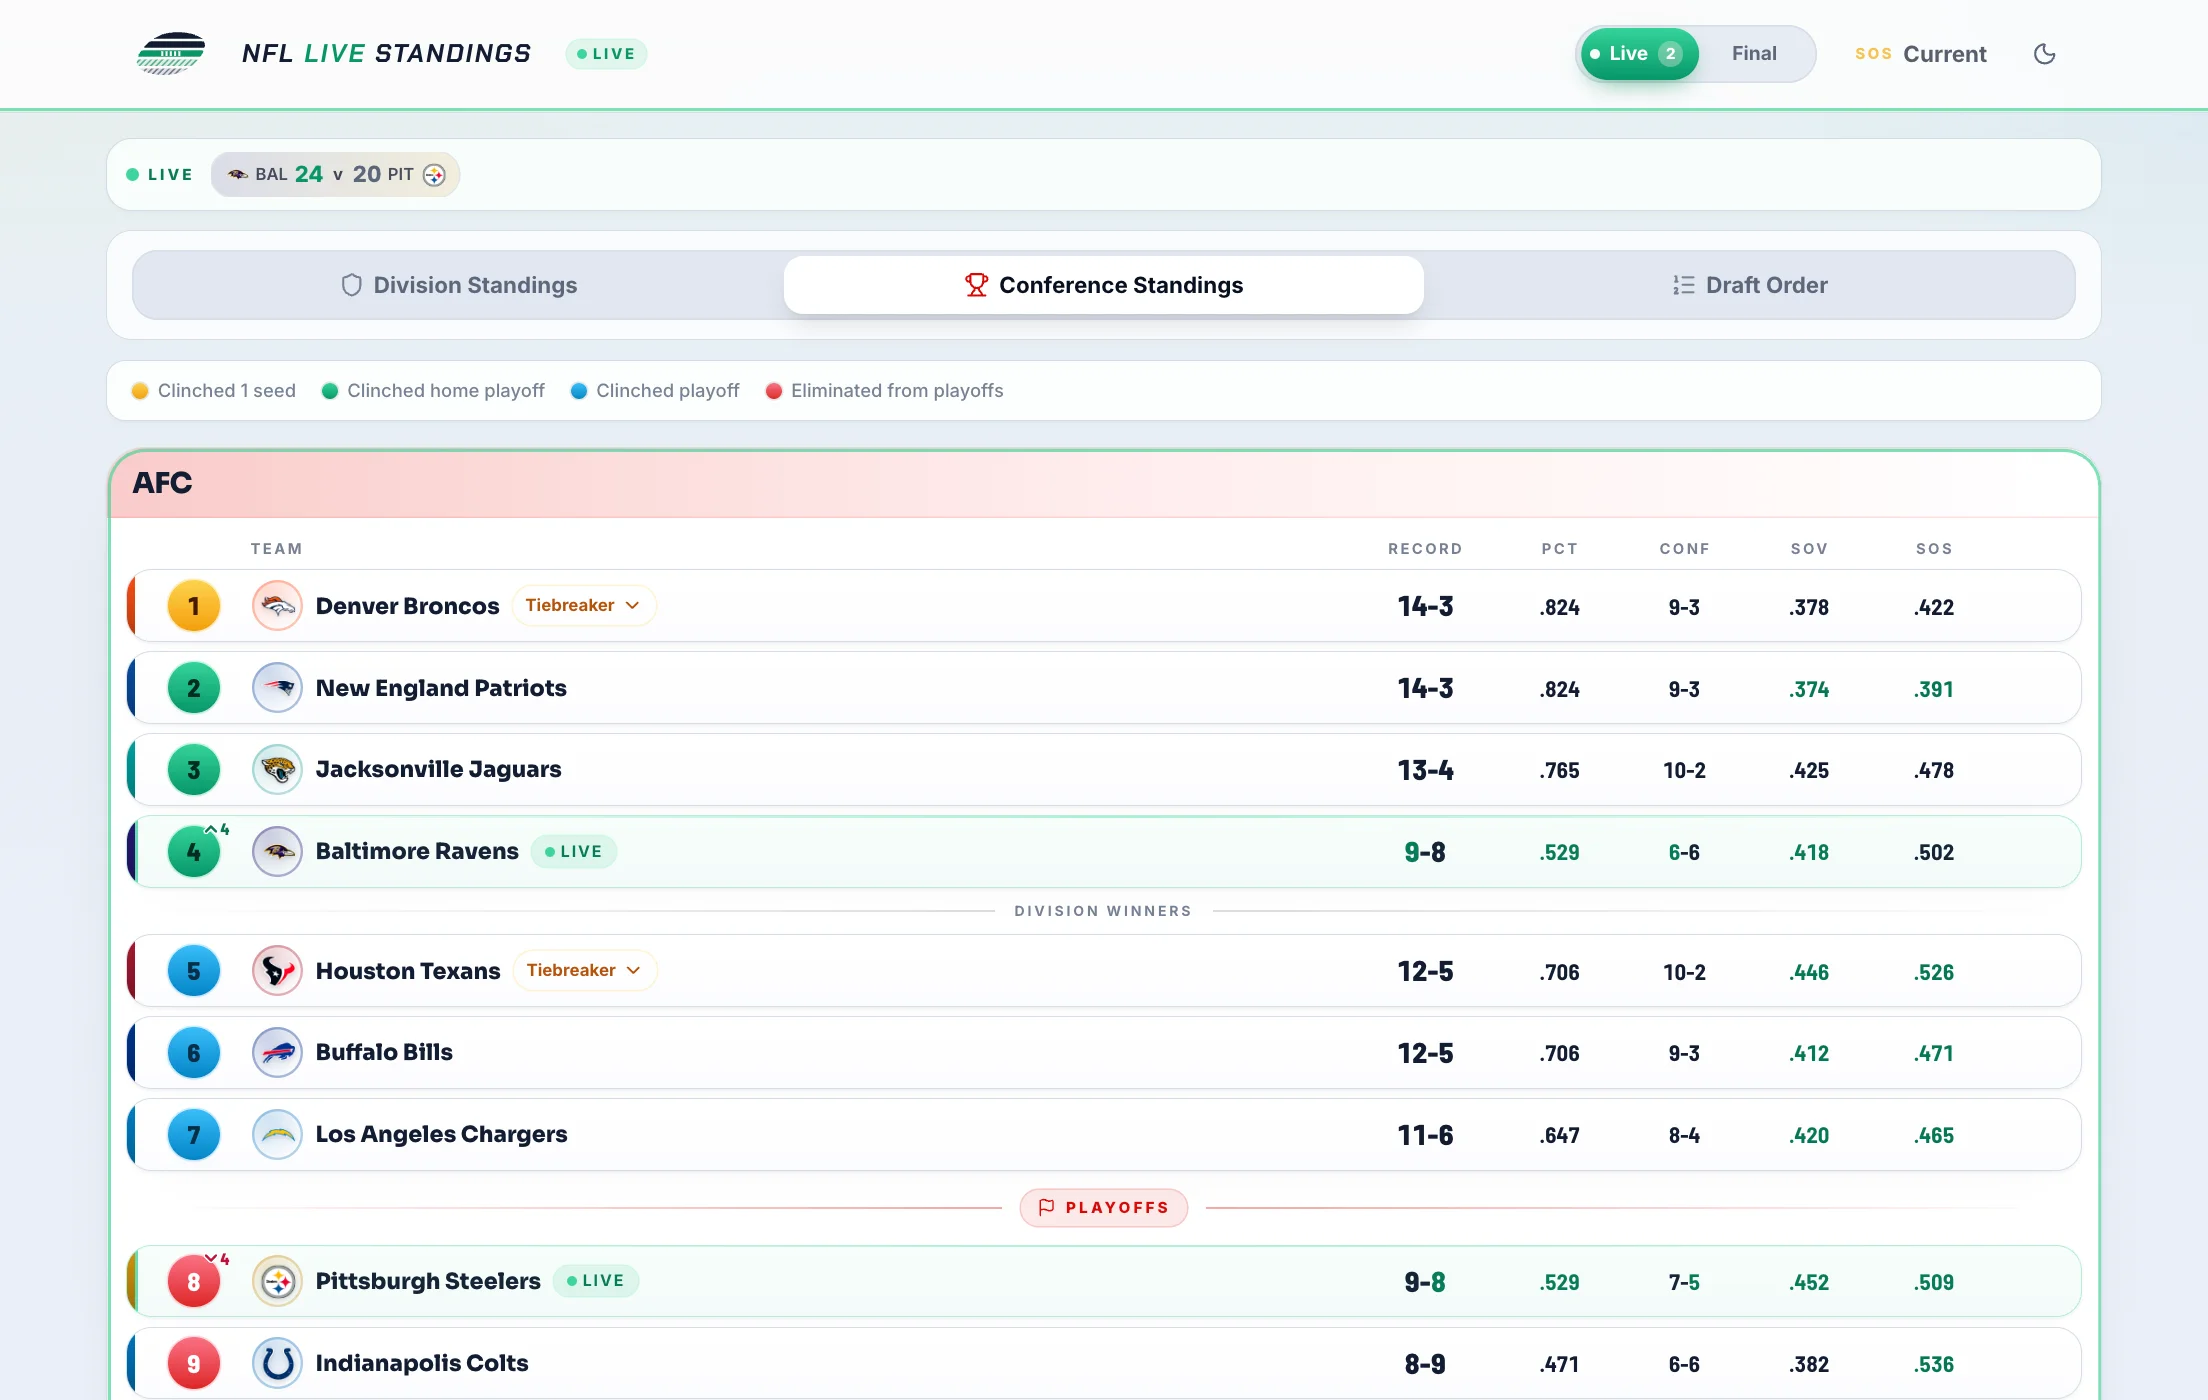Screen dimensions: 2208x1400
Task: Toggle the SOS Current setting
Action: (1920, 54)
